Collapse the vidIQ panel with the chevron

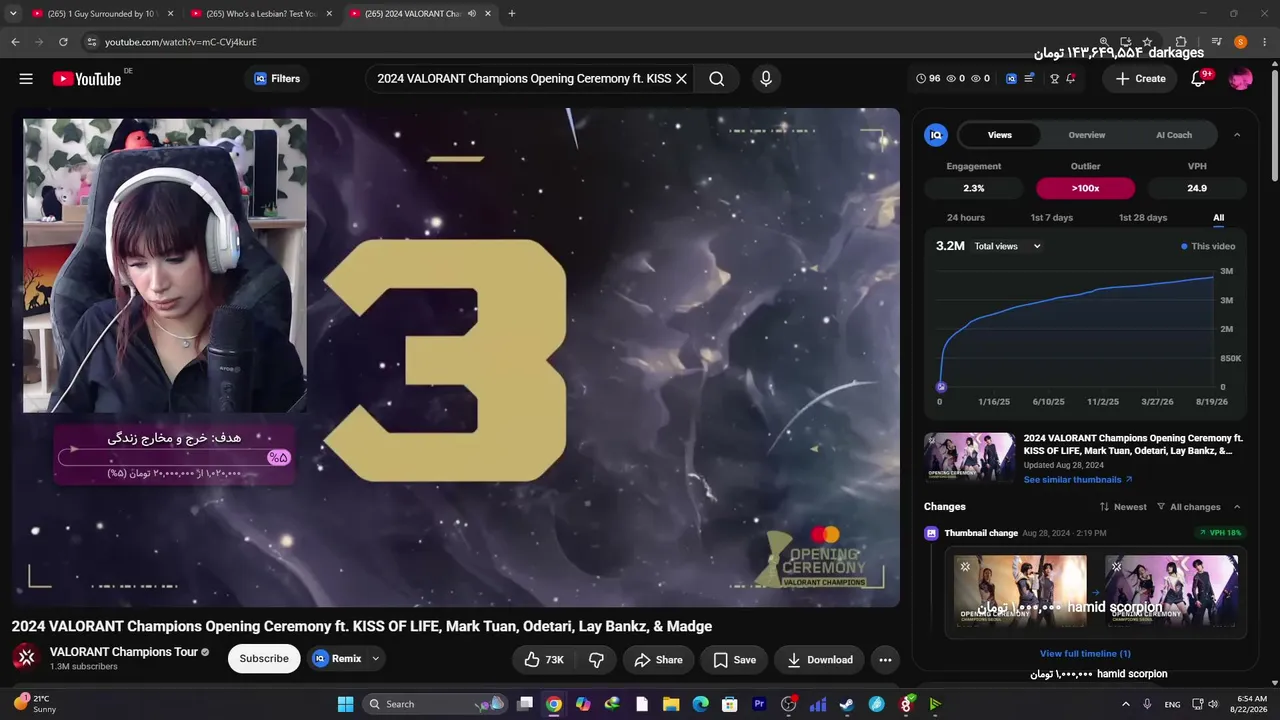1237,135
